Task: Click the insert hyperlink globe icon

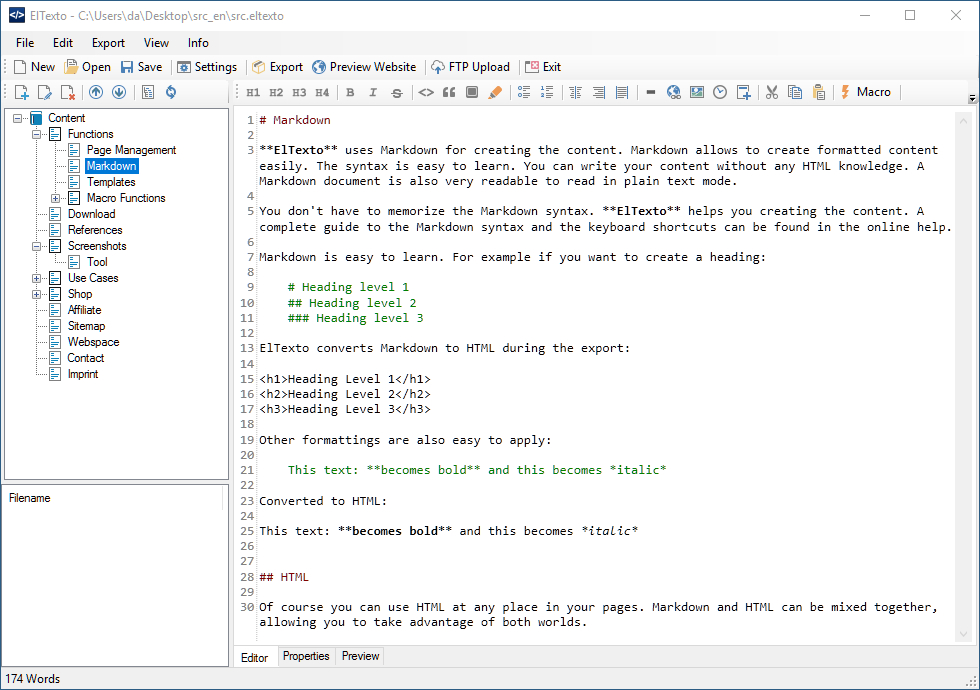Action: point(674,93)
